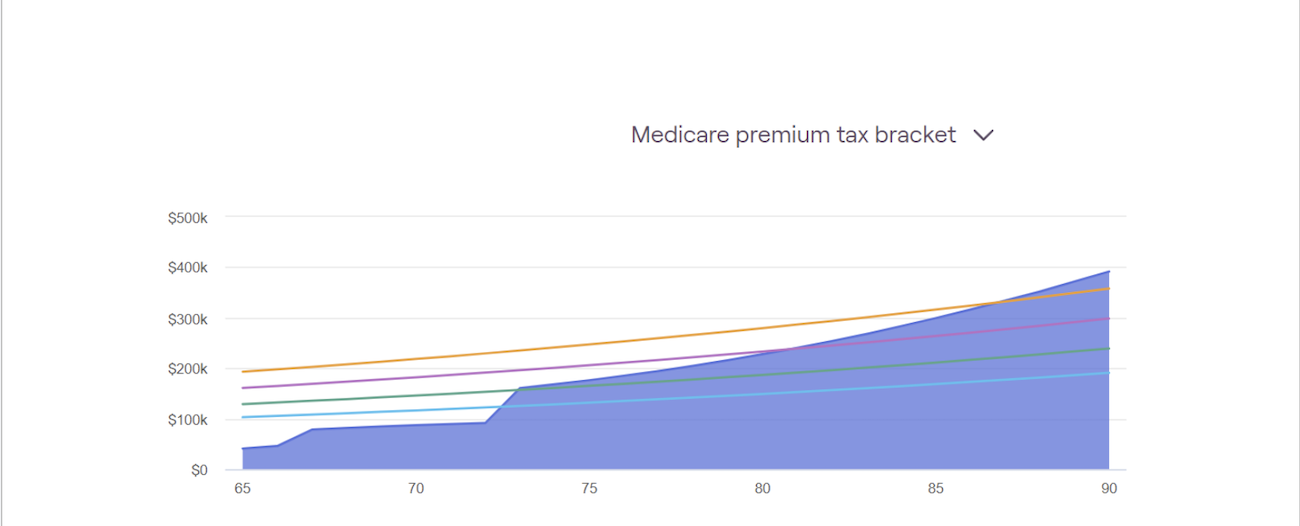Click age 80 on the x-axis

[762, 489]
